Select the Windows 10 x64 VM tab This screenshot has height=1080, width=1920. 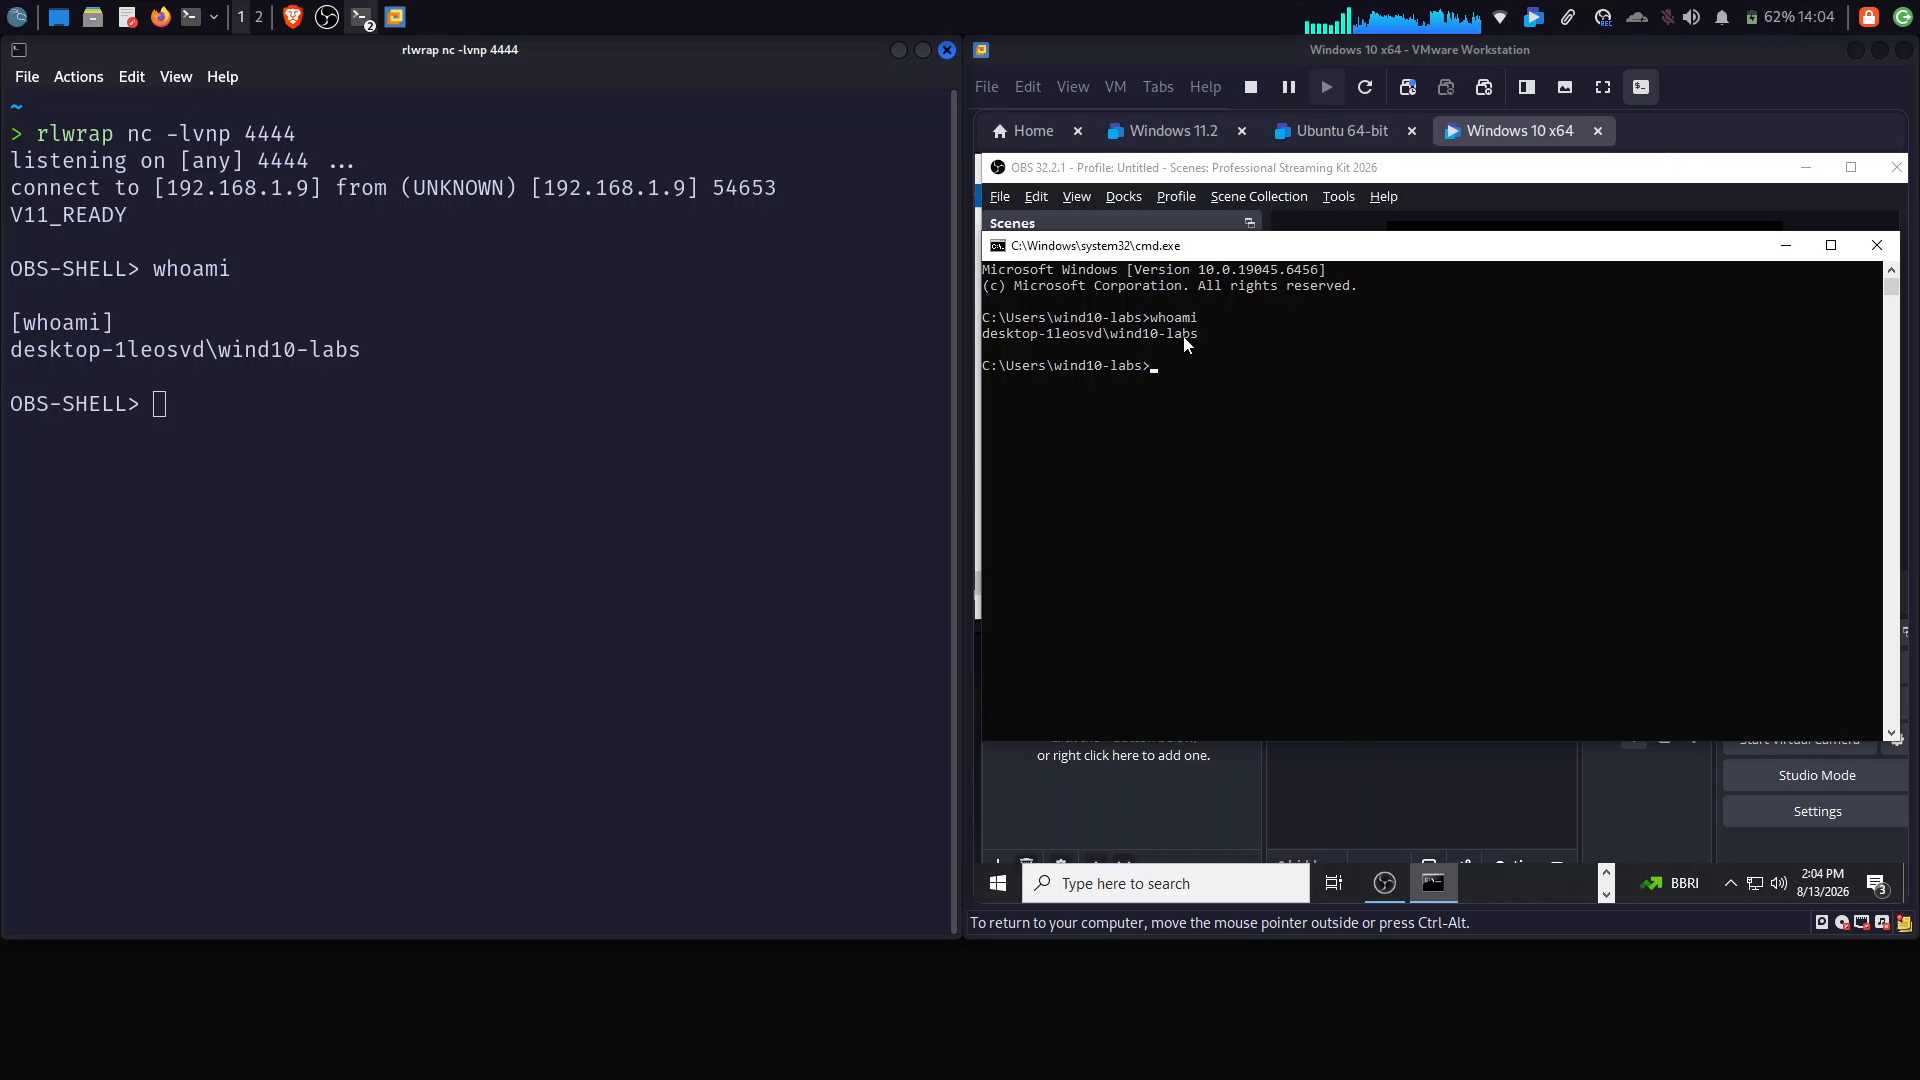tap(1509, 131)
